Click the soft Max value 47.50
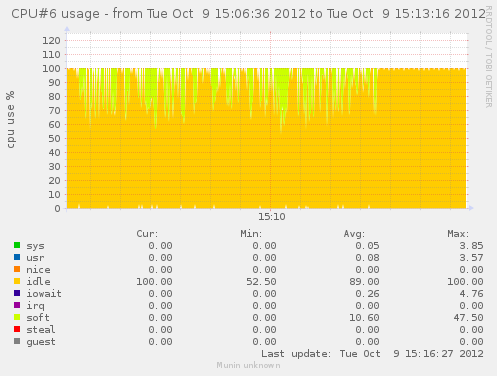 (x=468, y=318)
